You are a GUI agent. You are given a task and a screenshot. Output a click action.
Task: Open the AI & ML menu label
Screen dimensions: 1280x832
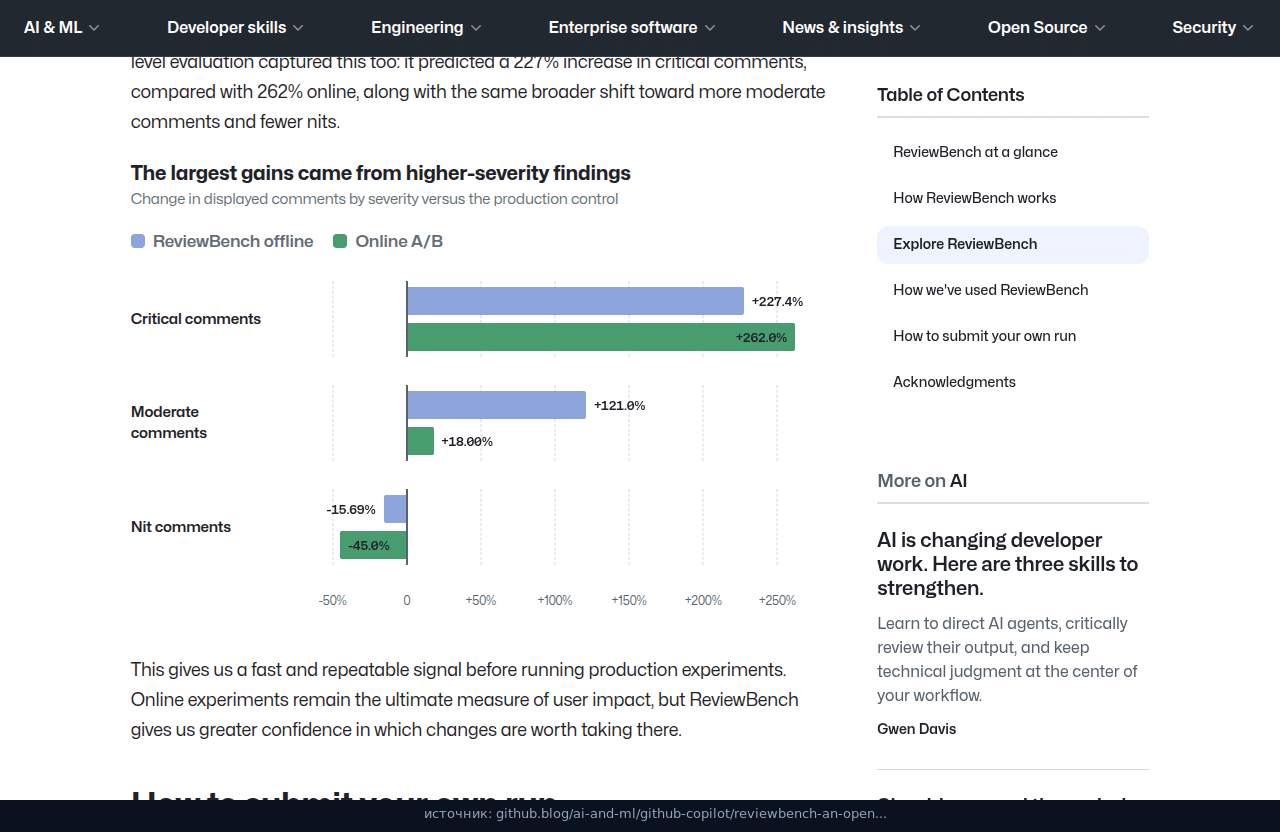click(x=53, y=28)
